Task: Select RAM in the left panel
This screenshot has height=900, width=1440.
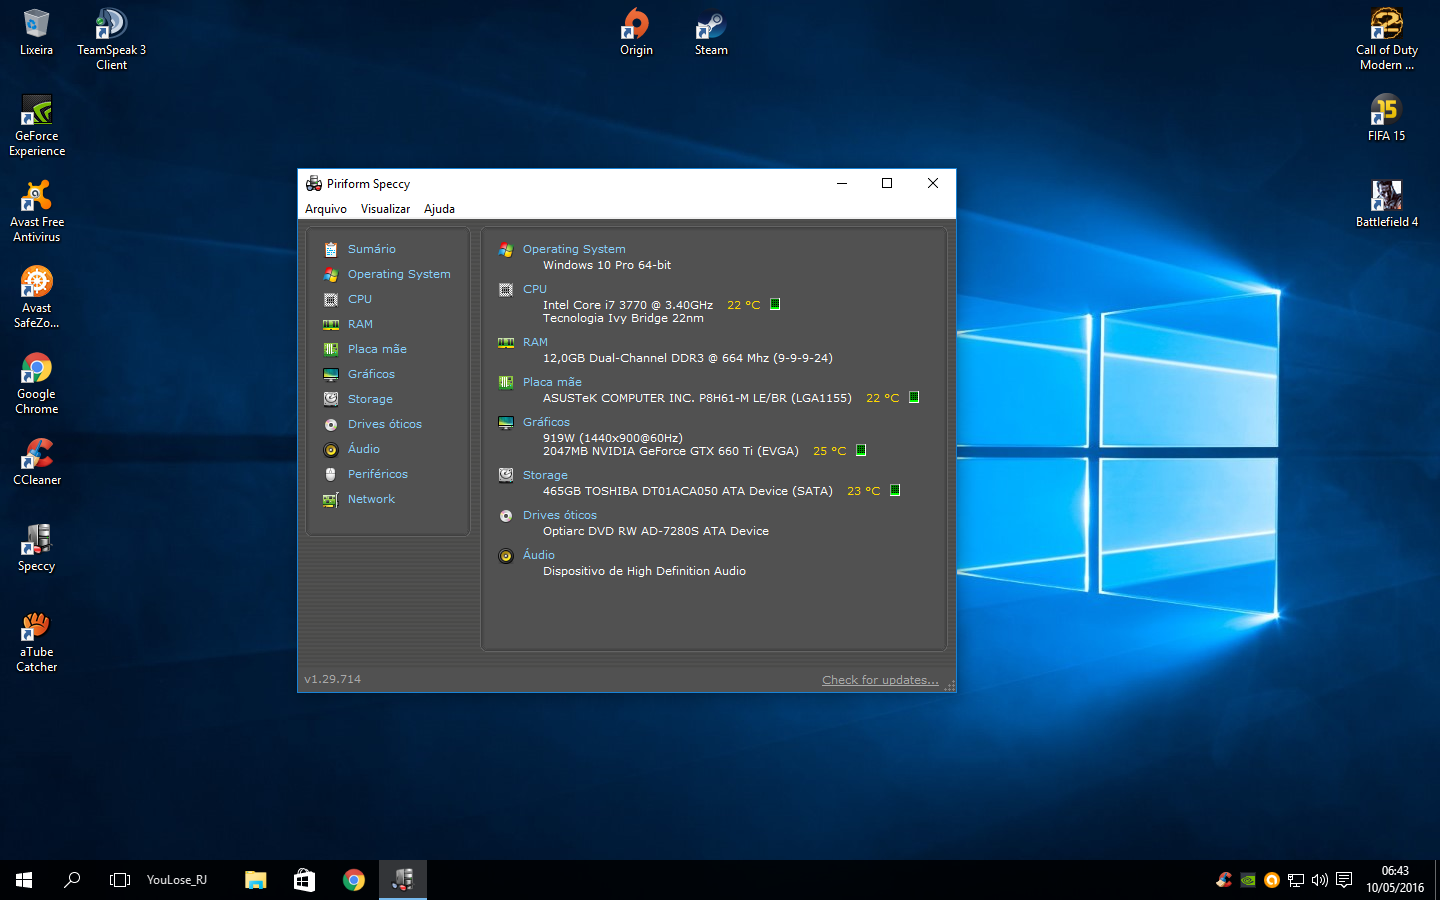Action: [x=360, y=324]
